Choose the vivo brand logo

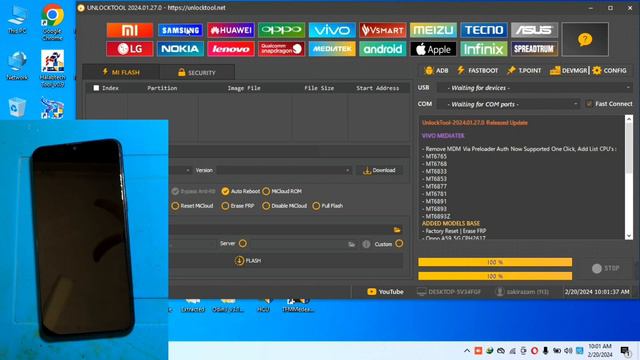(x=332, y=30)
